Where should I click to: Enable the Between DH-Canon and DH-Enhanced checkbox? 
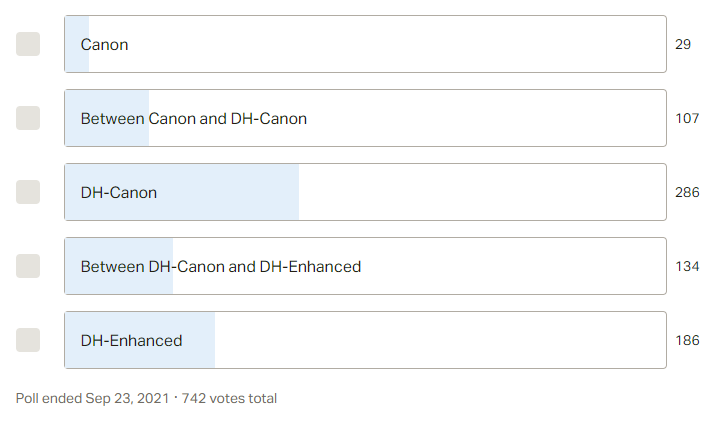click(x=28, y=266)
